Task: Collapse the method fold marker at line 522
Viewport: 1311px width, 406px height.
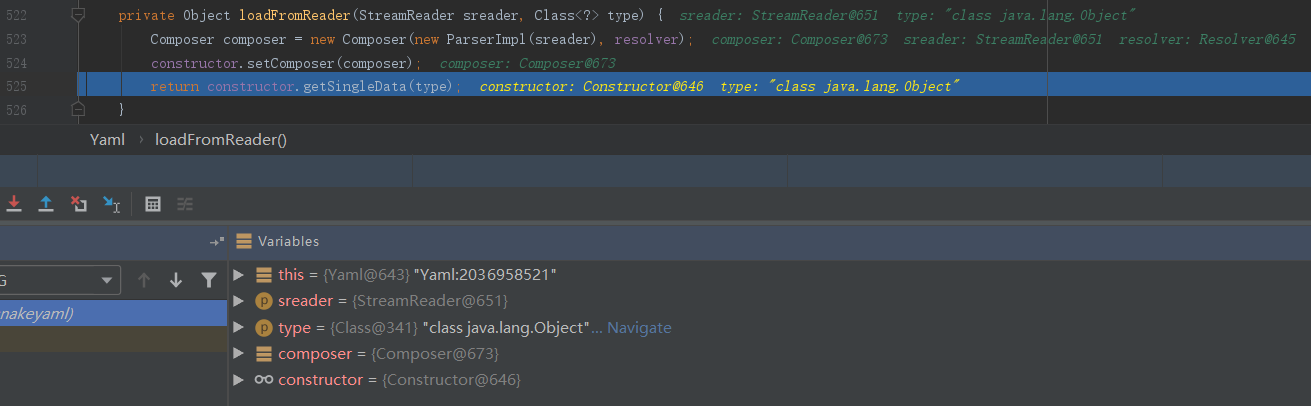Action: [x=78, y=16]
